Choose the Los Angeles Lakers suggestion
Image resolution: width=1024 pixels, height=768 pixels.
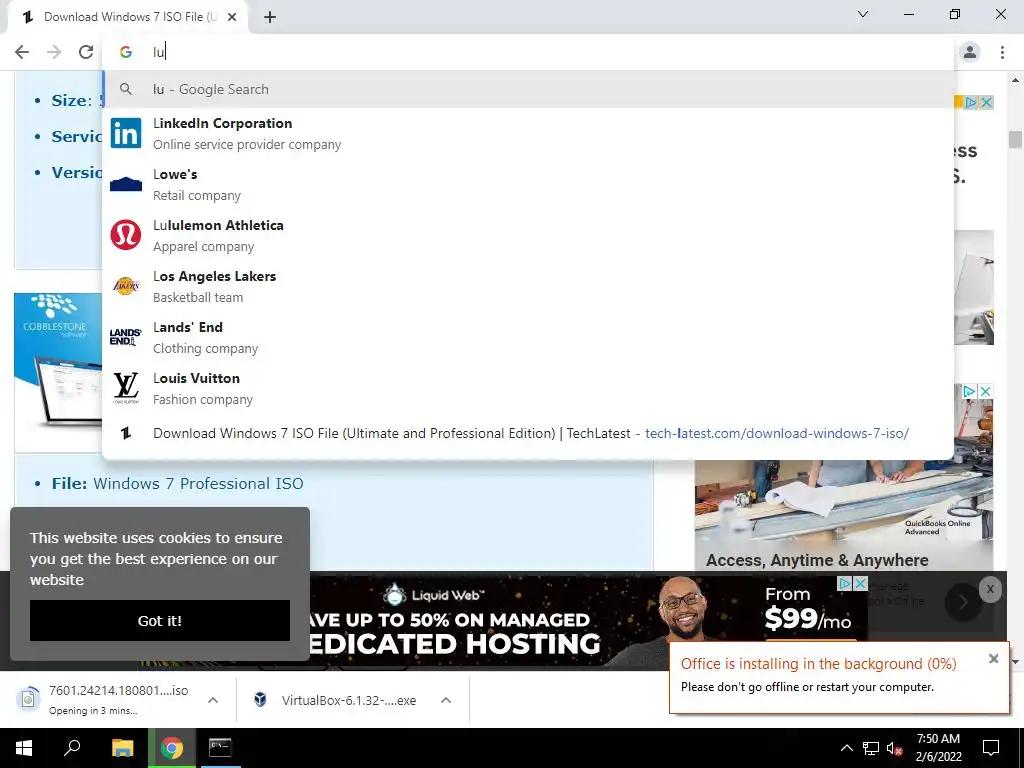[528, 286]
